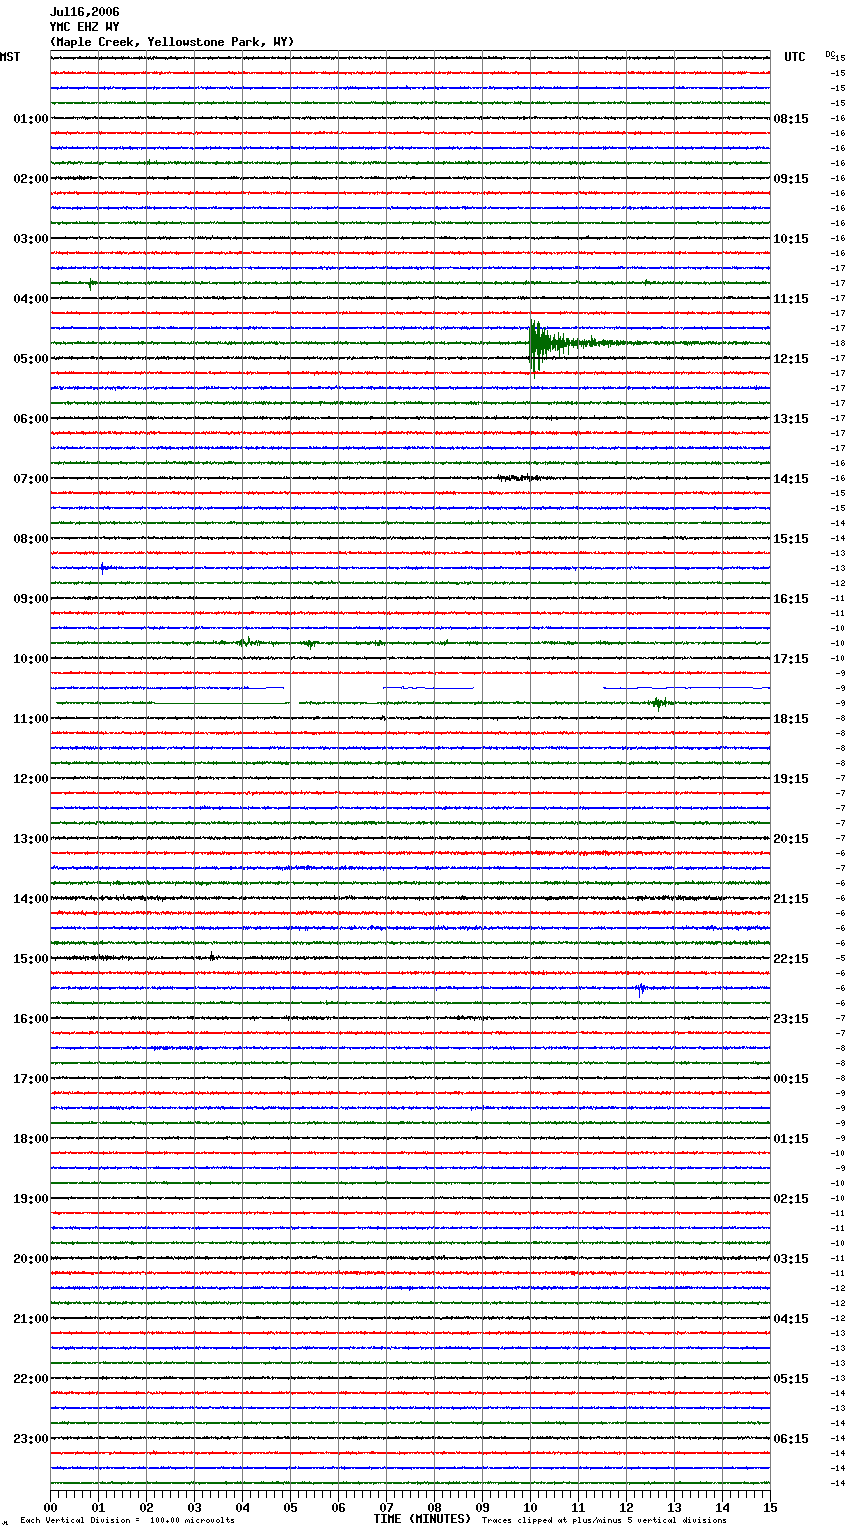This screenshot has height=1534, width=850.
Task: Click the 20:15 UTC time label
Action: [791, 839]
